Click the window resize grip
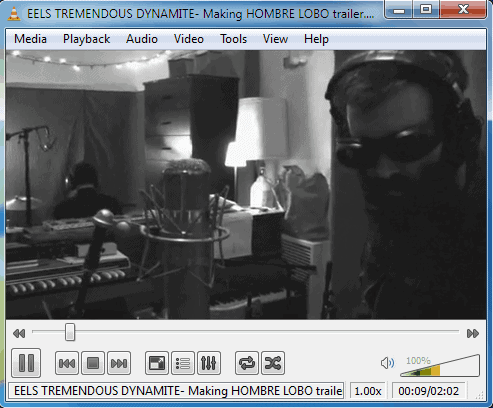Screen dimensions: 493x408 pyautogui.click(x=480, y=395)
